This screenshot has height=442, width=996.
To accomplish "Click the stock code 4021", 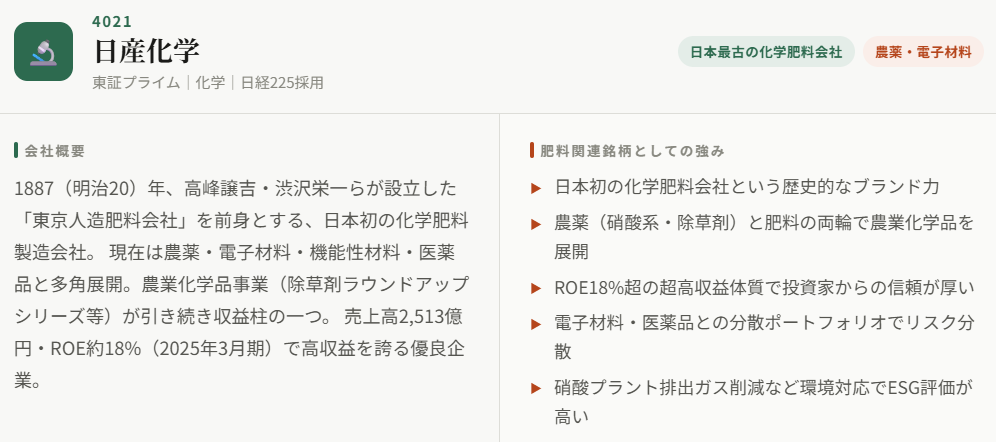I will [x=112, y=21].
